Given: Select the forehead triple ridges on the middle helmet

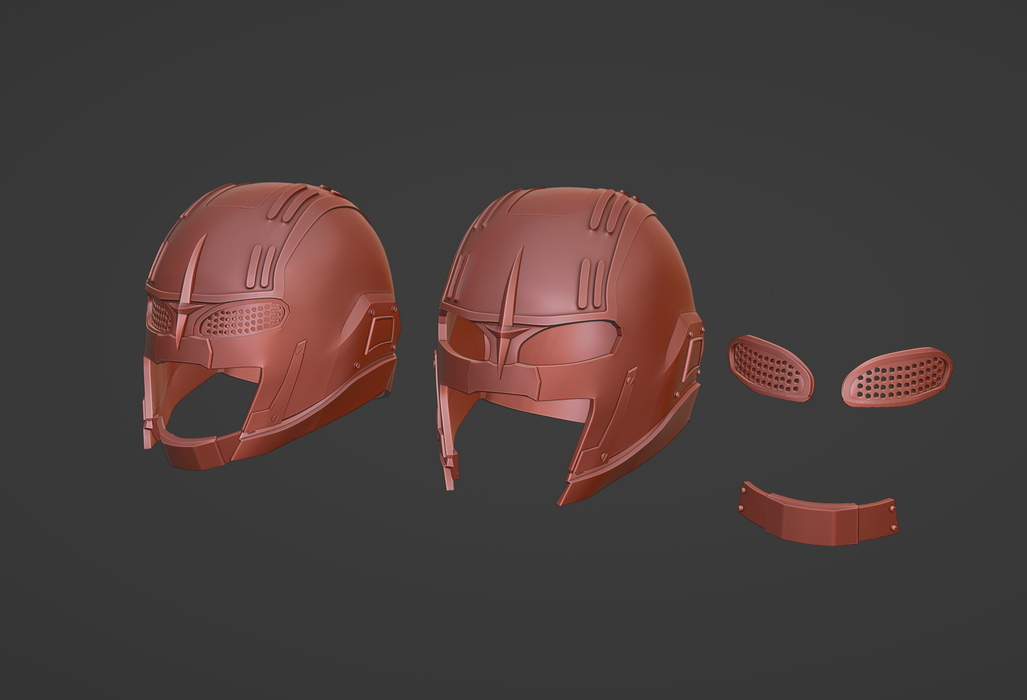Looking at the screenshot, I should 592,283.
